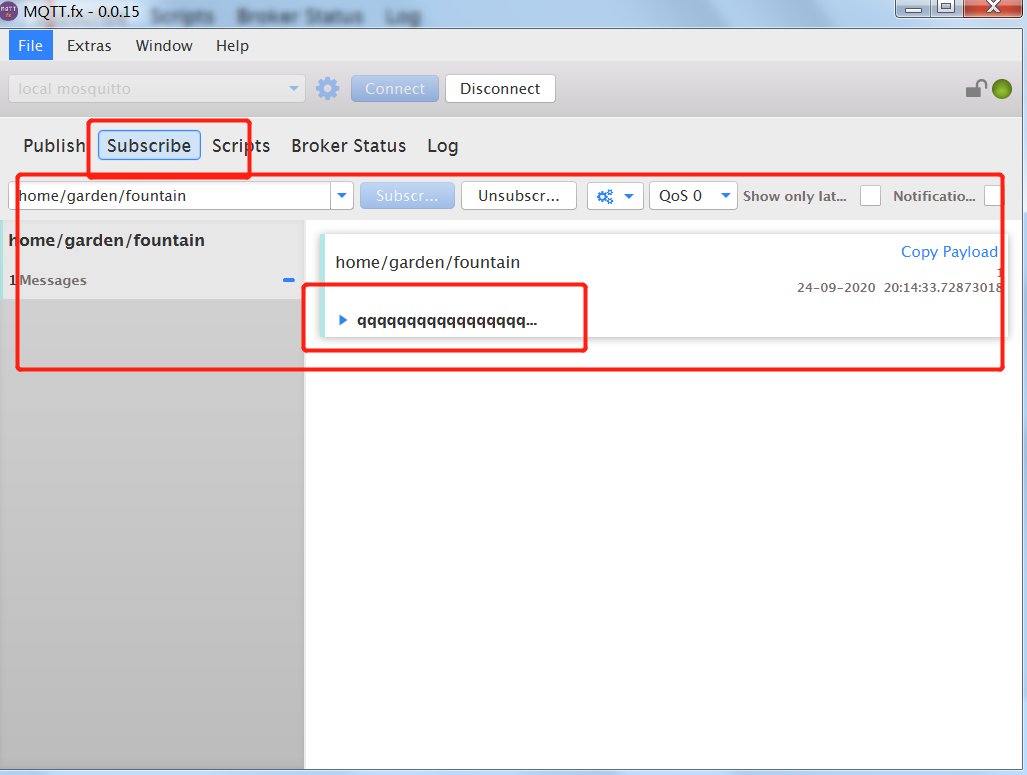Open the QoS 0 dropdown

click(x=692, y=195)
